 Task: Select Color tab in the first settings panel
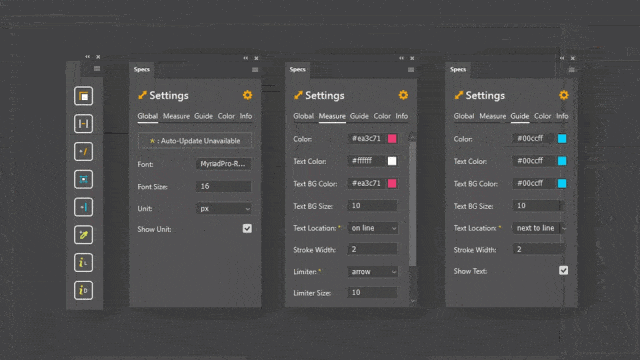point(226,116)
